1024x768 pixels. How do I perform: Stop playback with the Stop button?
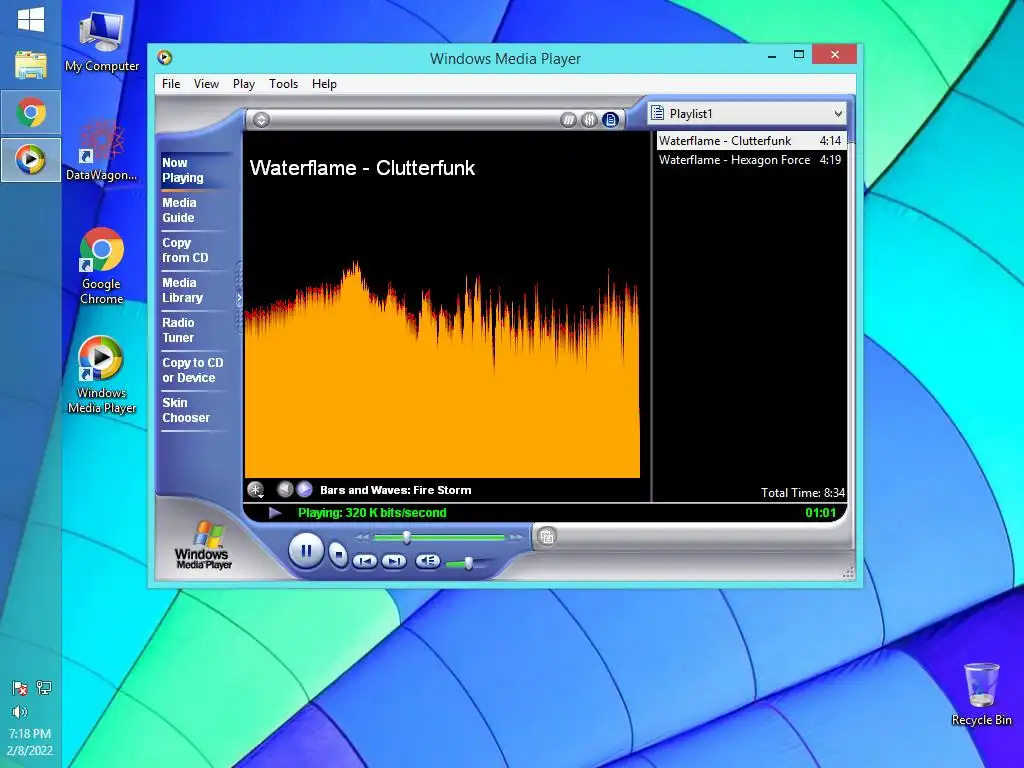pos(338,554)
